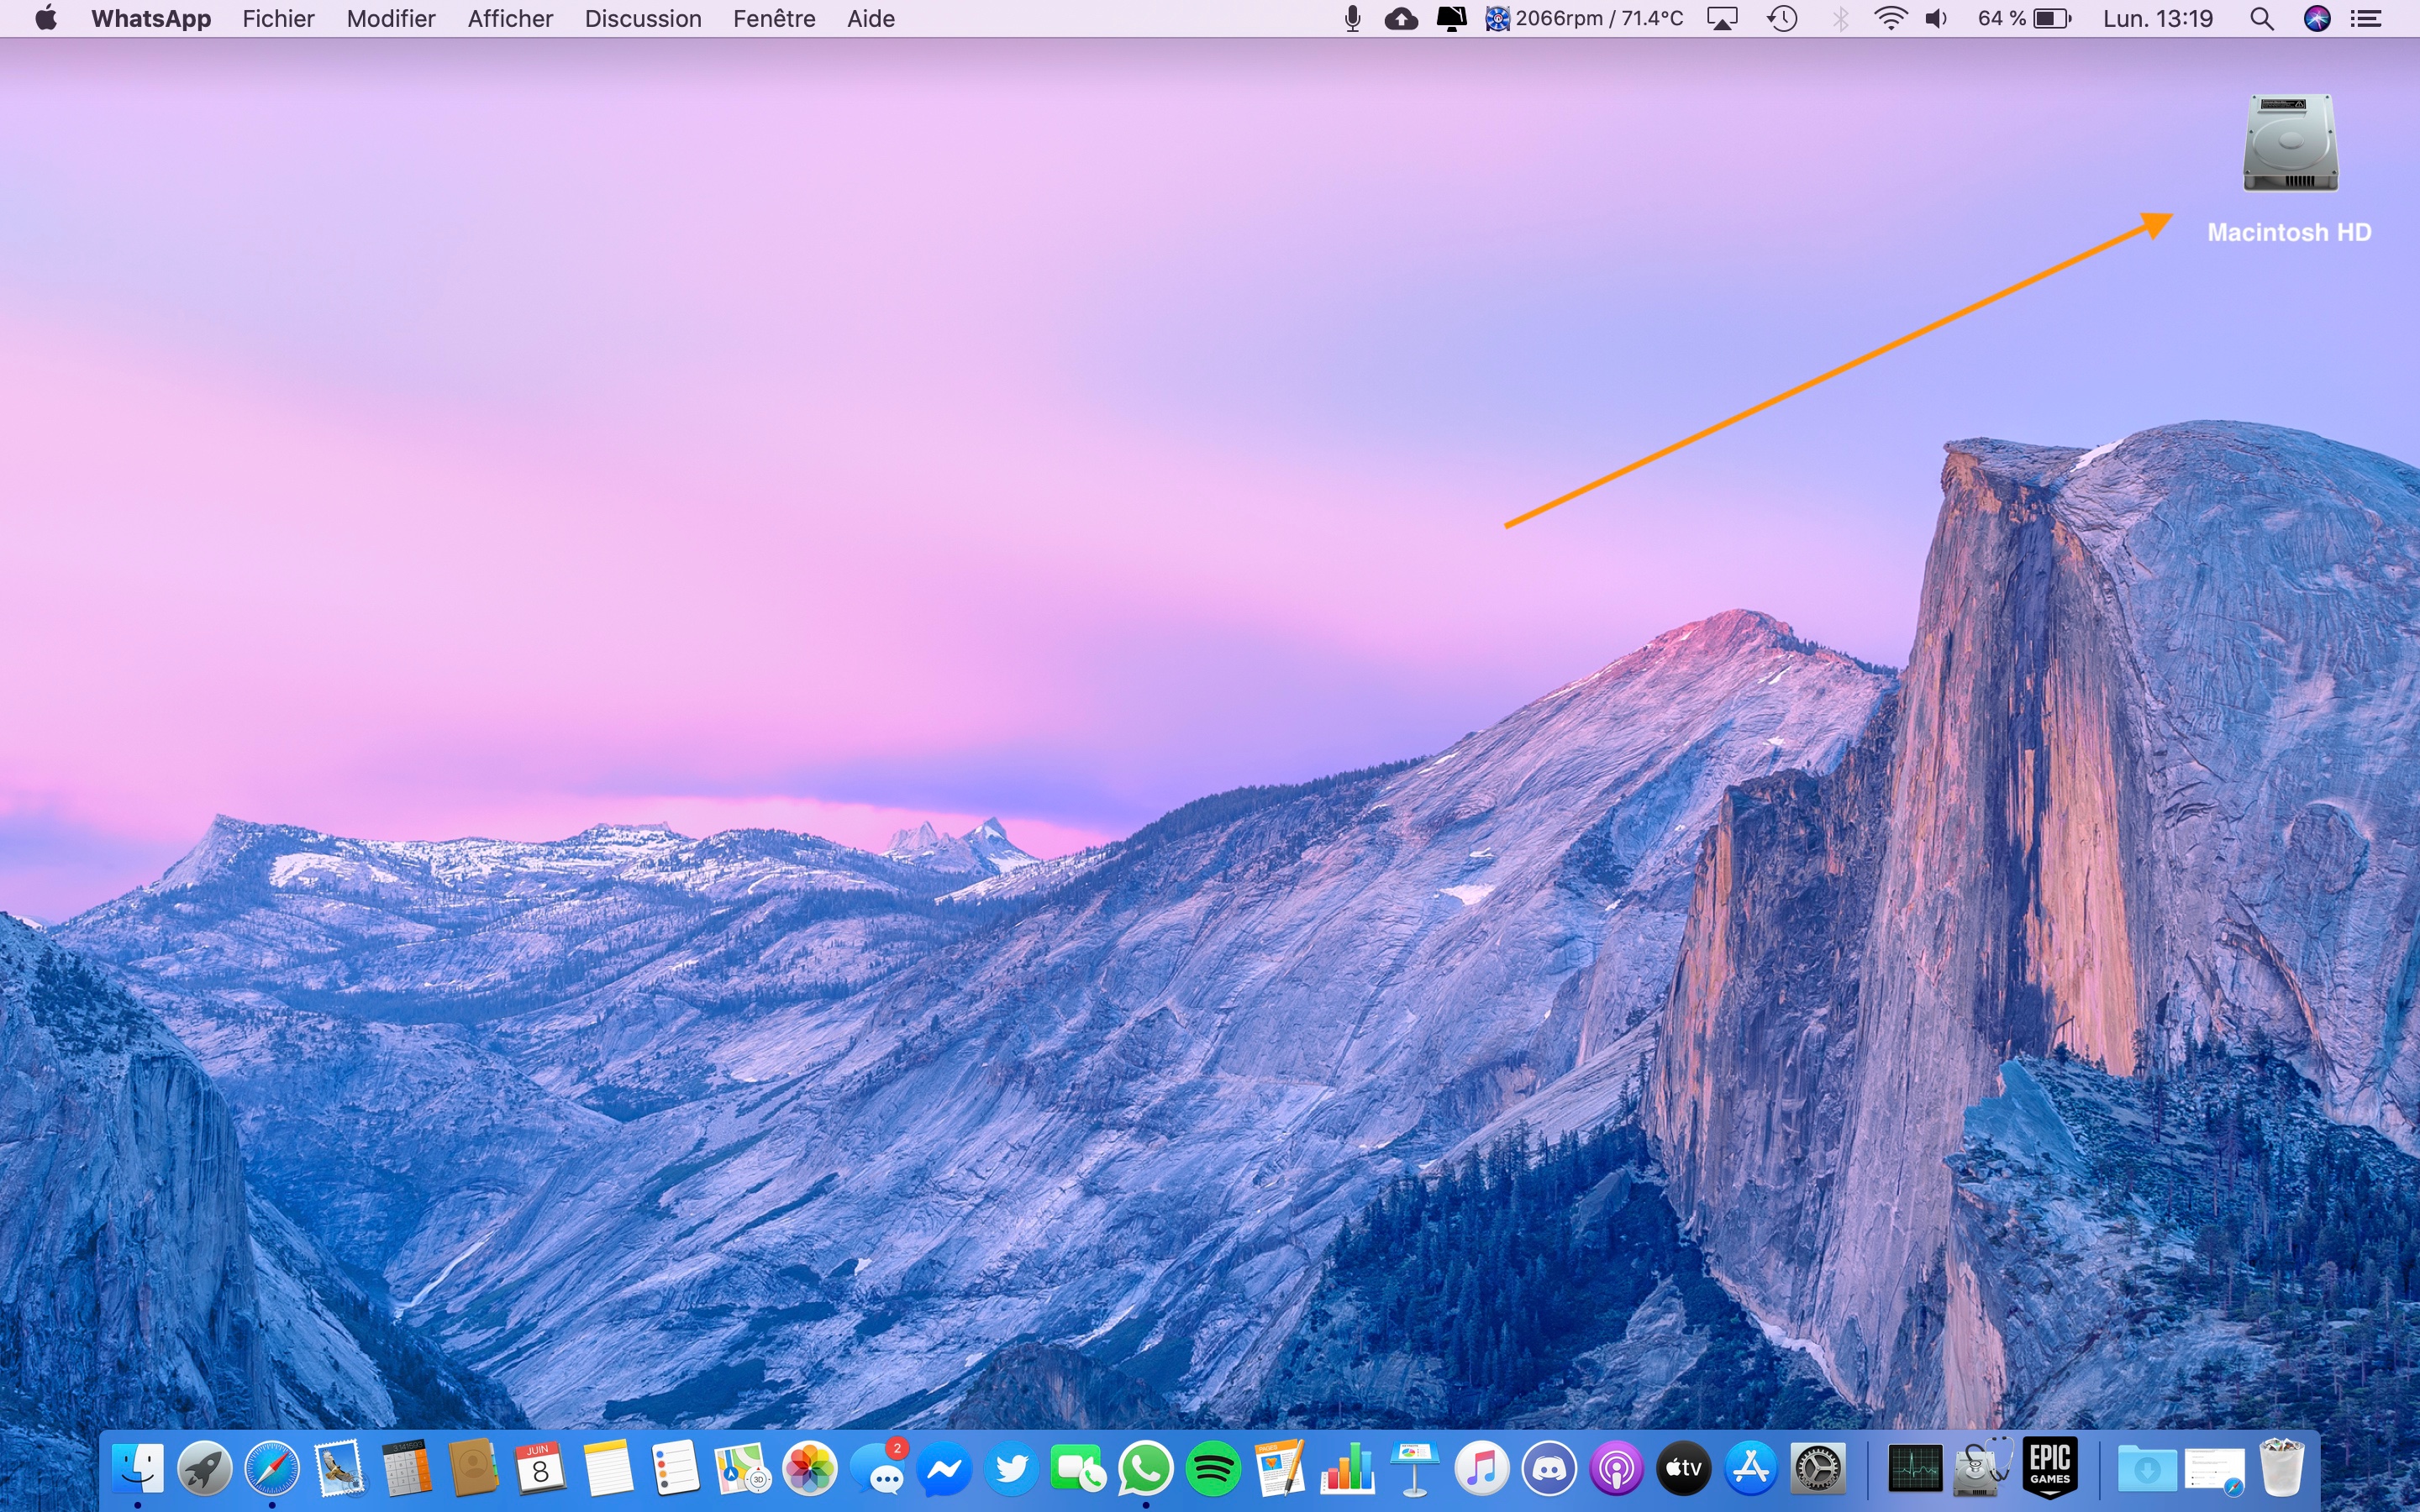Open Messages app with 2 notifications
This screenshot has width=2420, height=1512.
879,1468
